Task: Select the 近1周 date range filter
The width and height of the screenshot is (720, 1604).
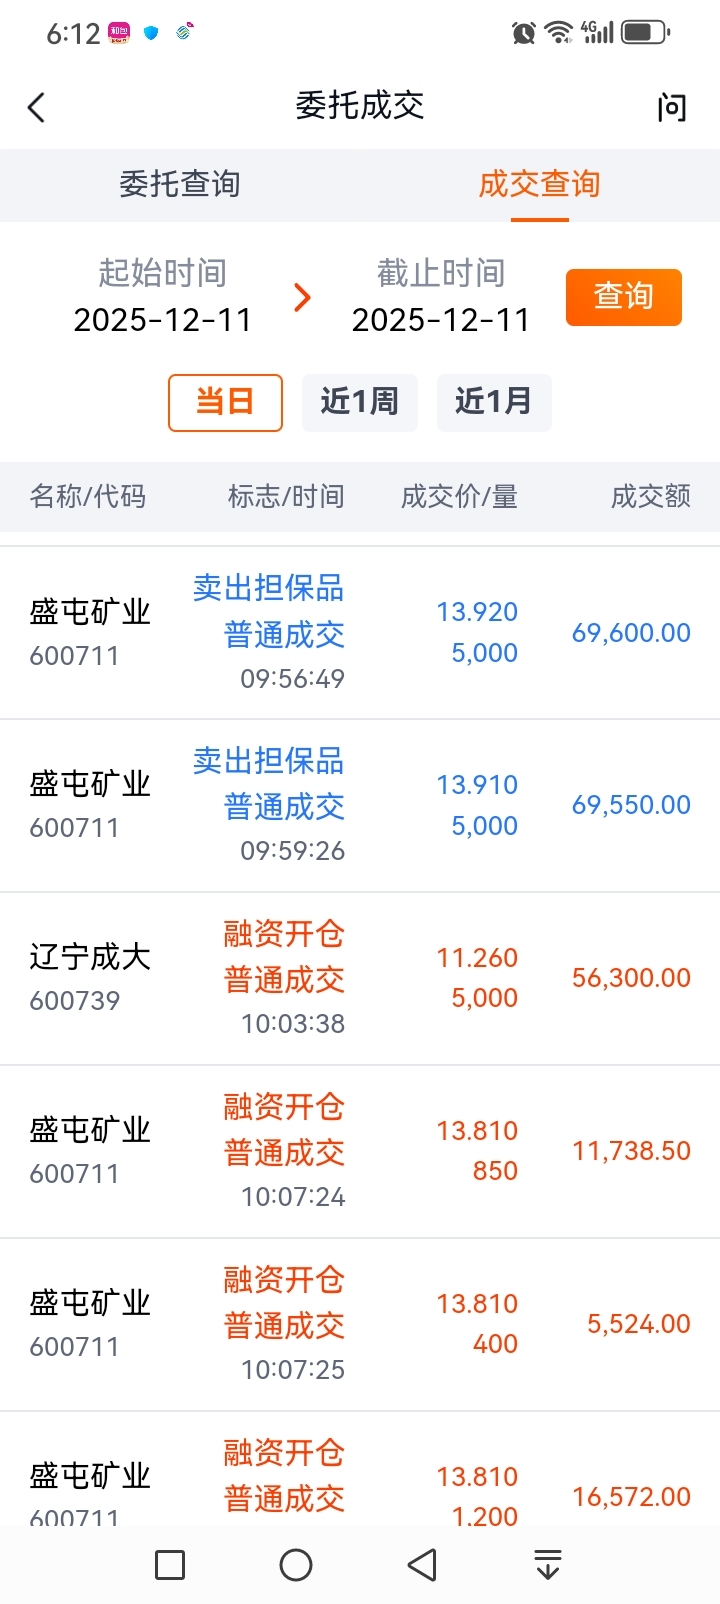Action: tap(359, 402)
